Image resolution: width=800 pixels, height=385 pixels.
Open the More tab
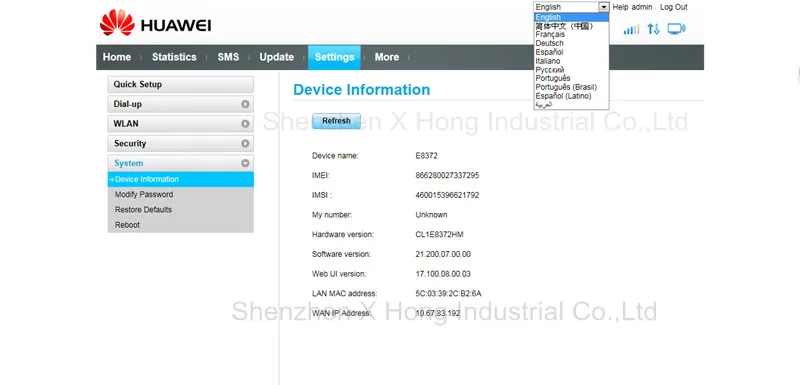click(x=387, y=57)
